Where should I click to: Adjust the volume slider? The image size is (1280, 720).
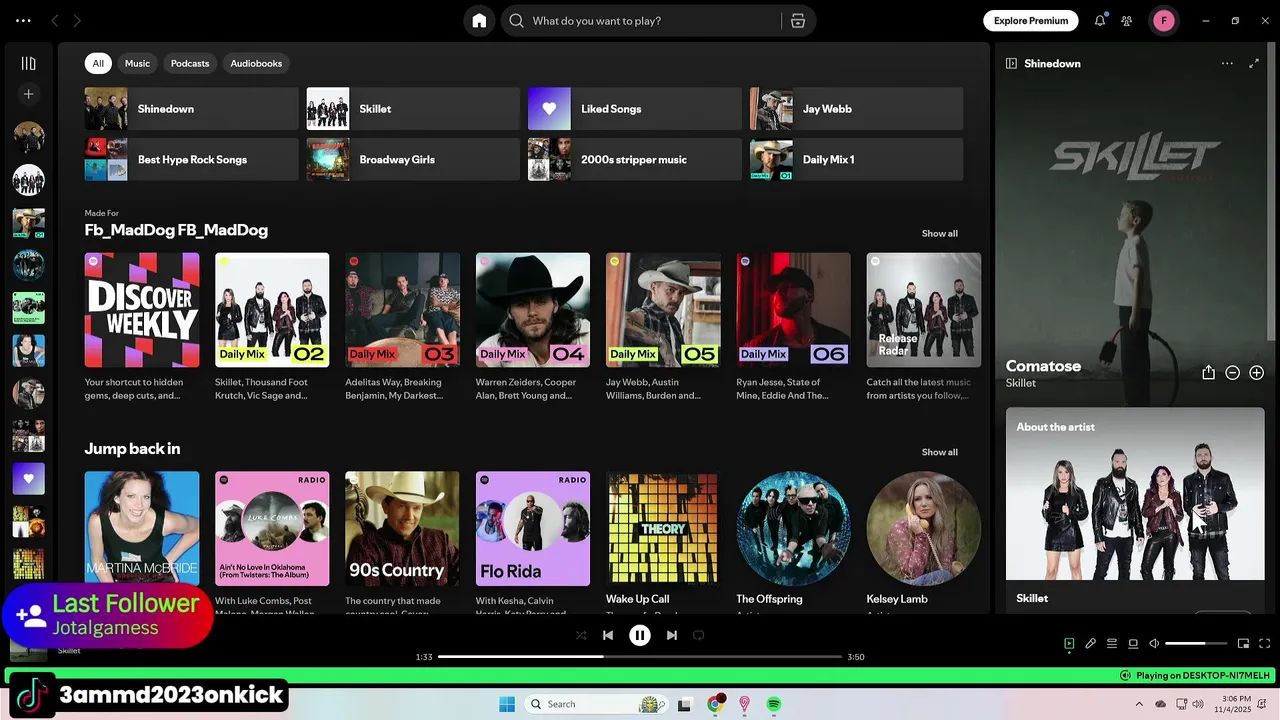point(1196,644)
